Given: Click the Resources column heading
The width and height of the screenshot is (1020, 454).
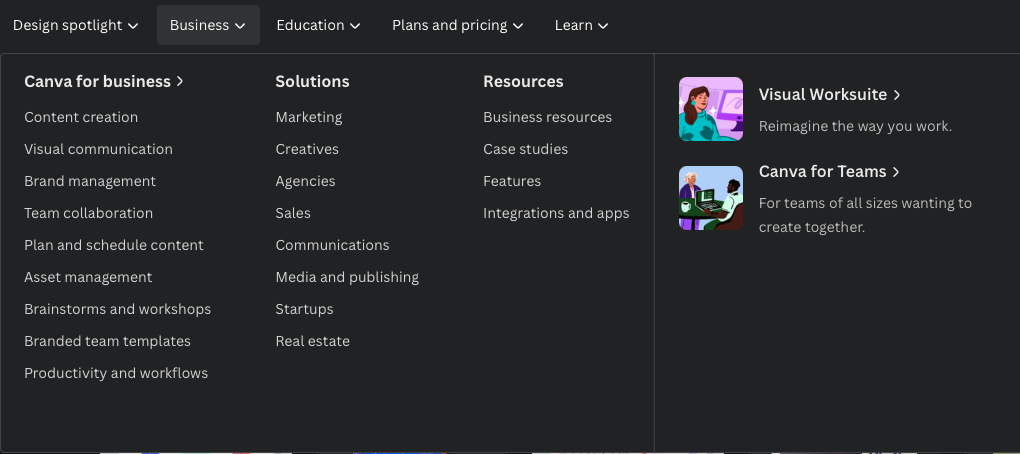Looking at the screenshot, I should (524, 81).
